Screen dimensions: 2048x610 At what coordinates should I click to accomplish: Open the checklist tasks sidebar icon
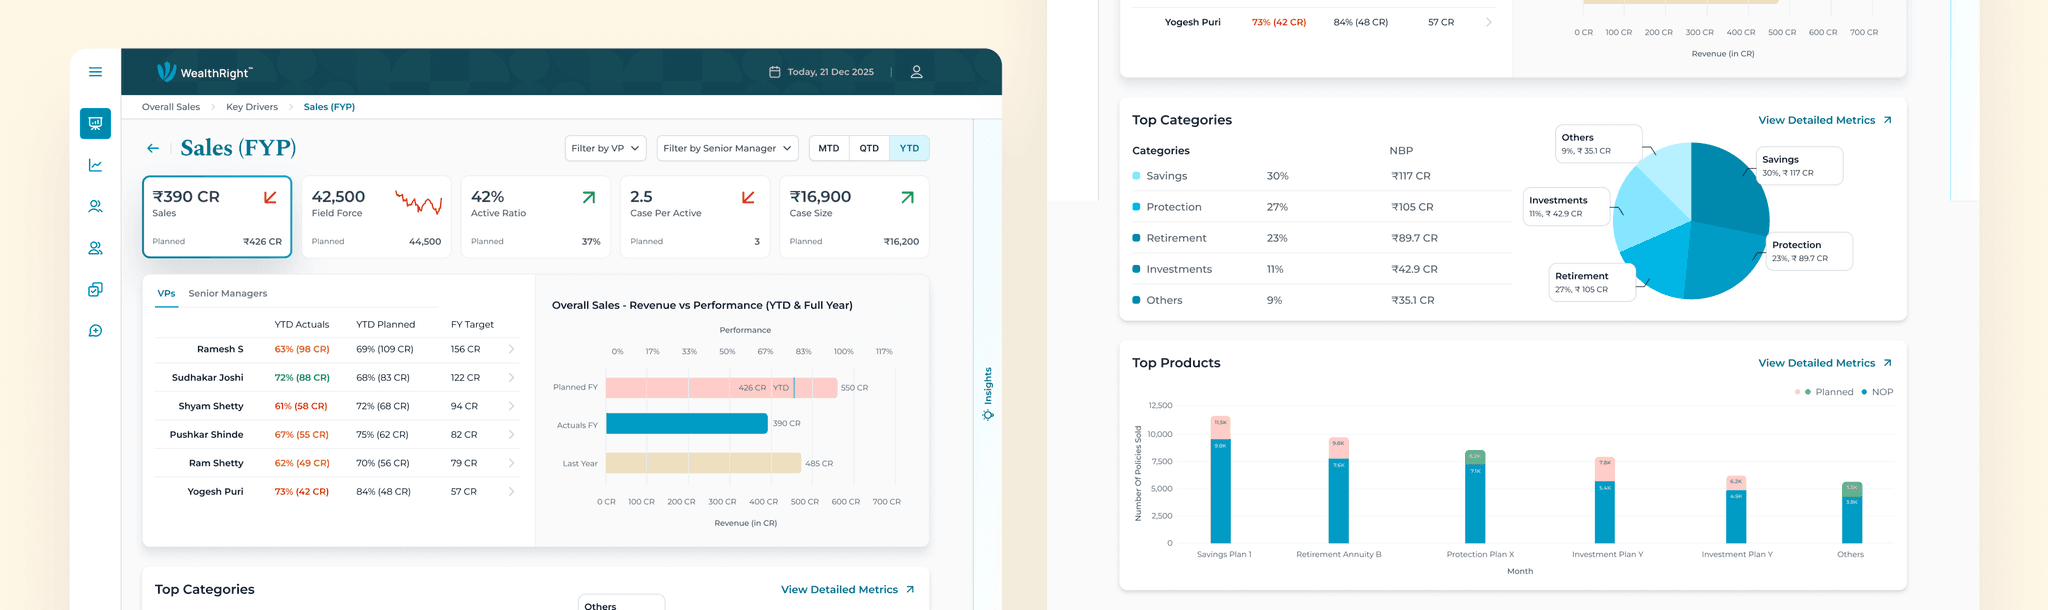click(x=95, y=289)
